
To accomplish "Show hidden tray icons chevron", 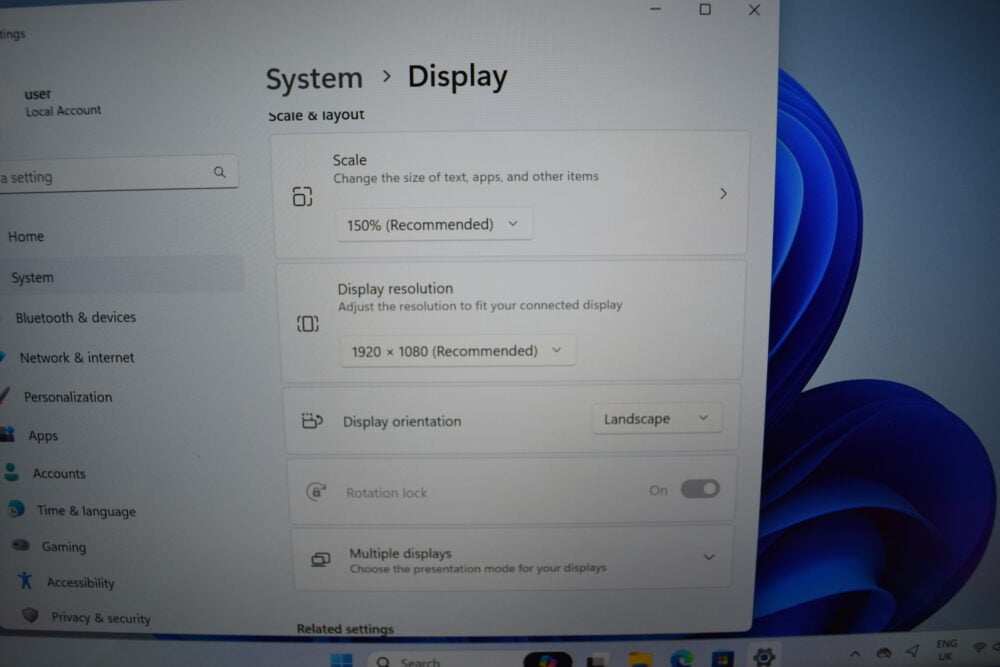I will (x=855, y=654).
